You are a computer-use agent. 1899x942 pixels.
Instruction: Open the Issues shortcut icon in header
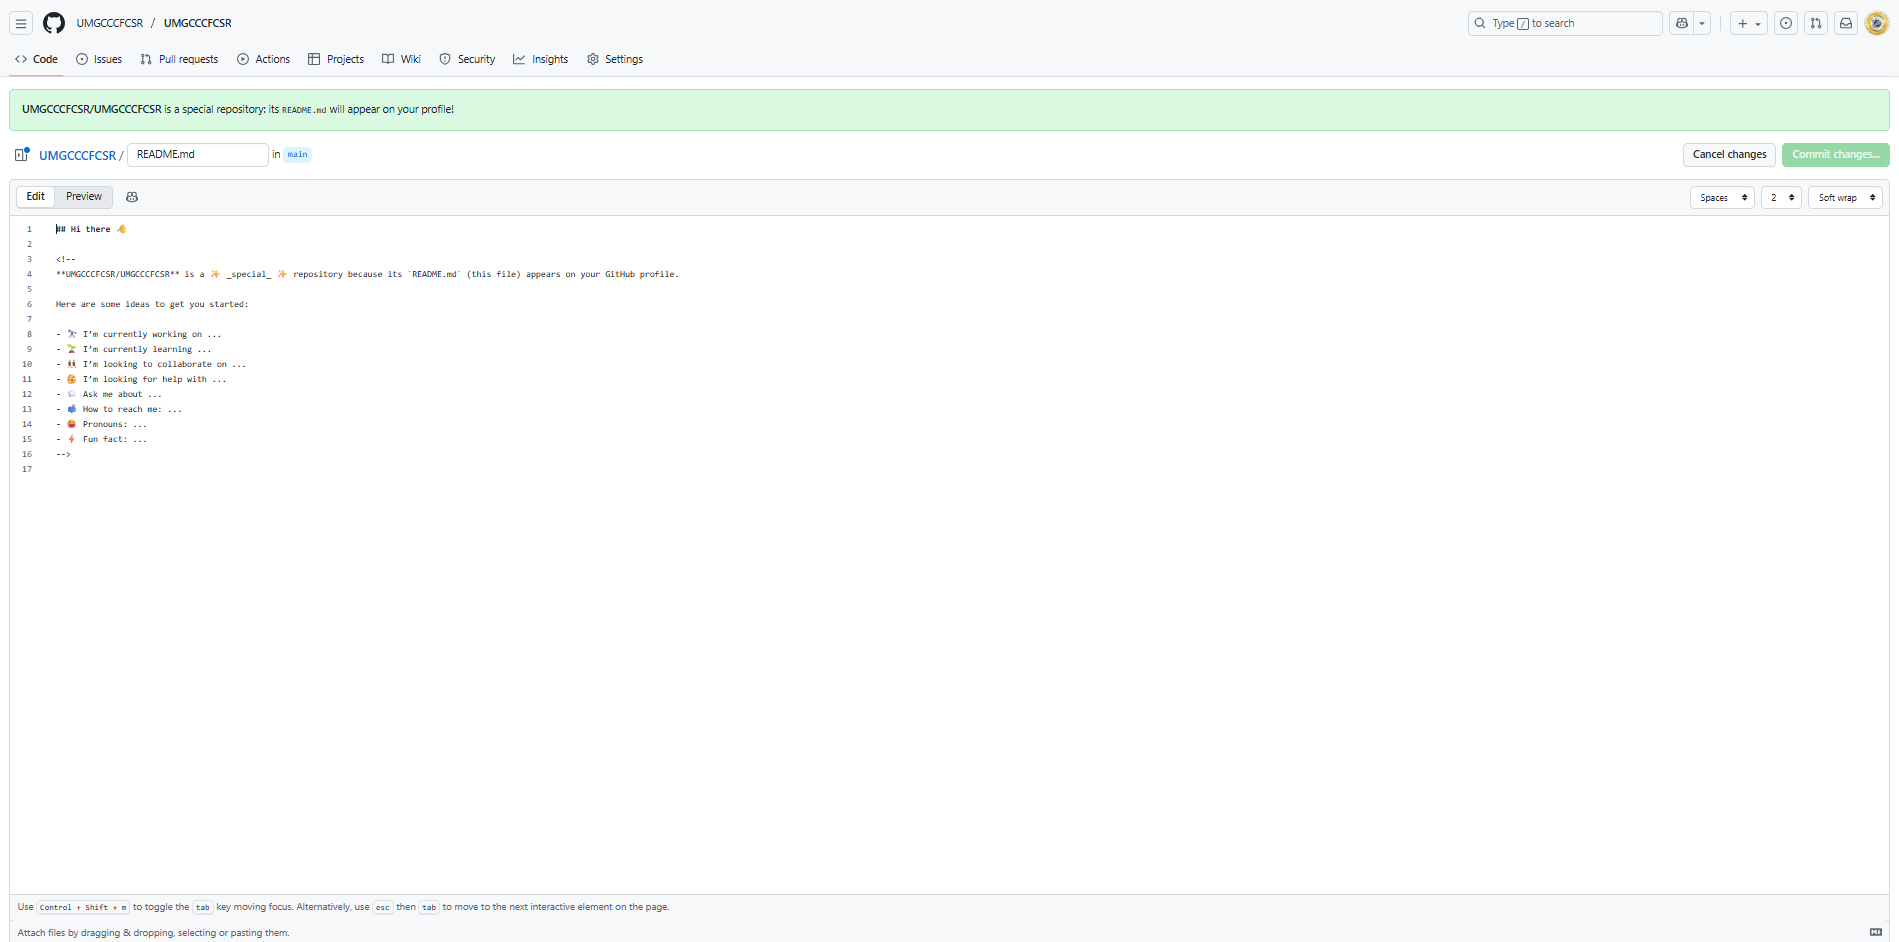[1786, 23]
